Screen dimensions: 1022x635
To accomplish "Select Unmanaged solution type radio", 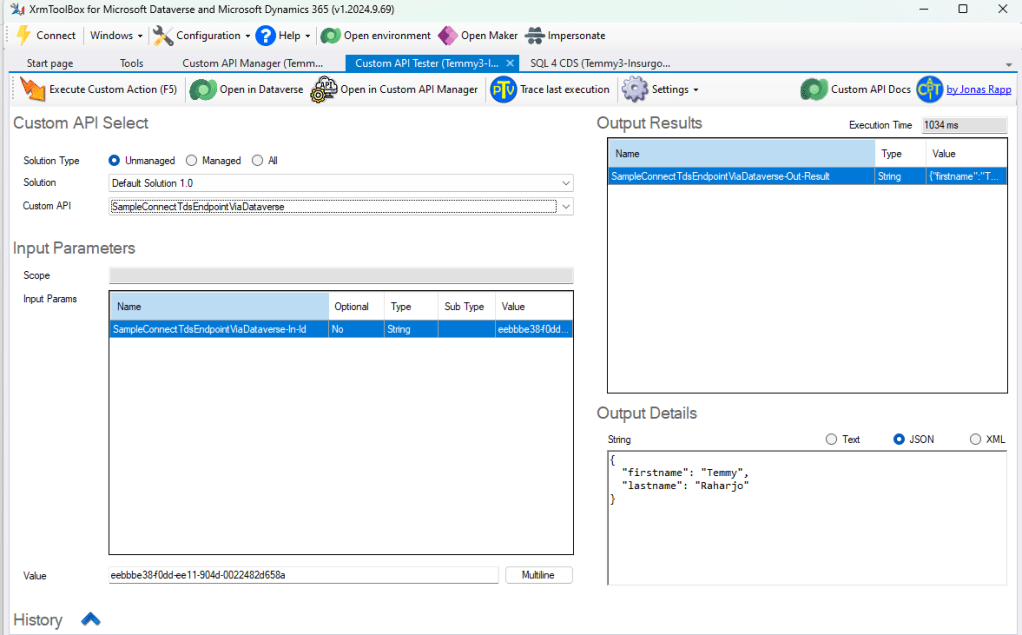I will click(114, 160).
